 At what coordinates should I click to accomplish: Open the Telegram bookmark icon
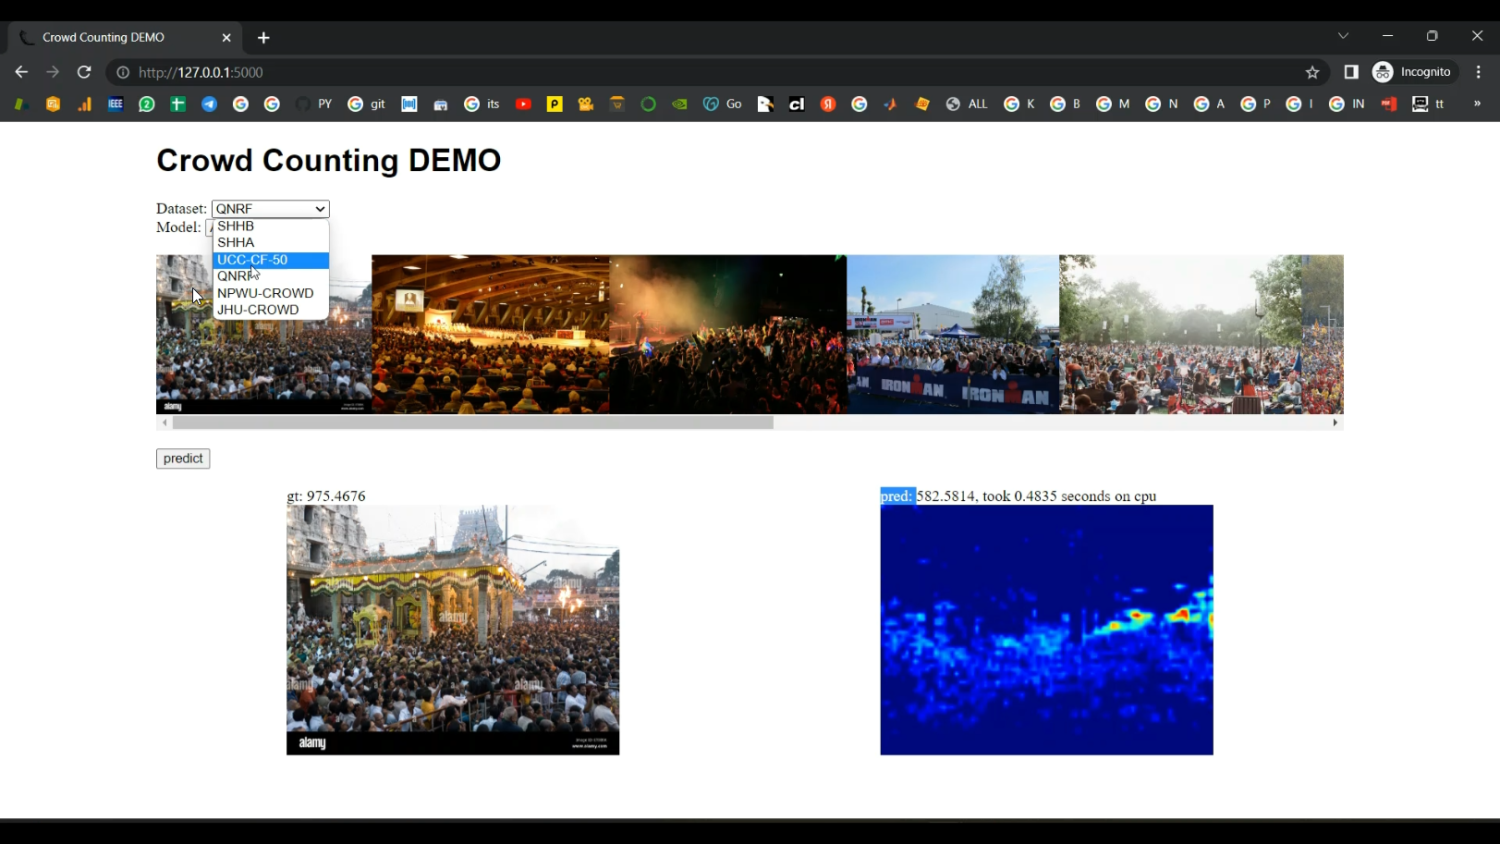[209, 104]
